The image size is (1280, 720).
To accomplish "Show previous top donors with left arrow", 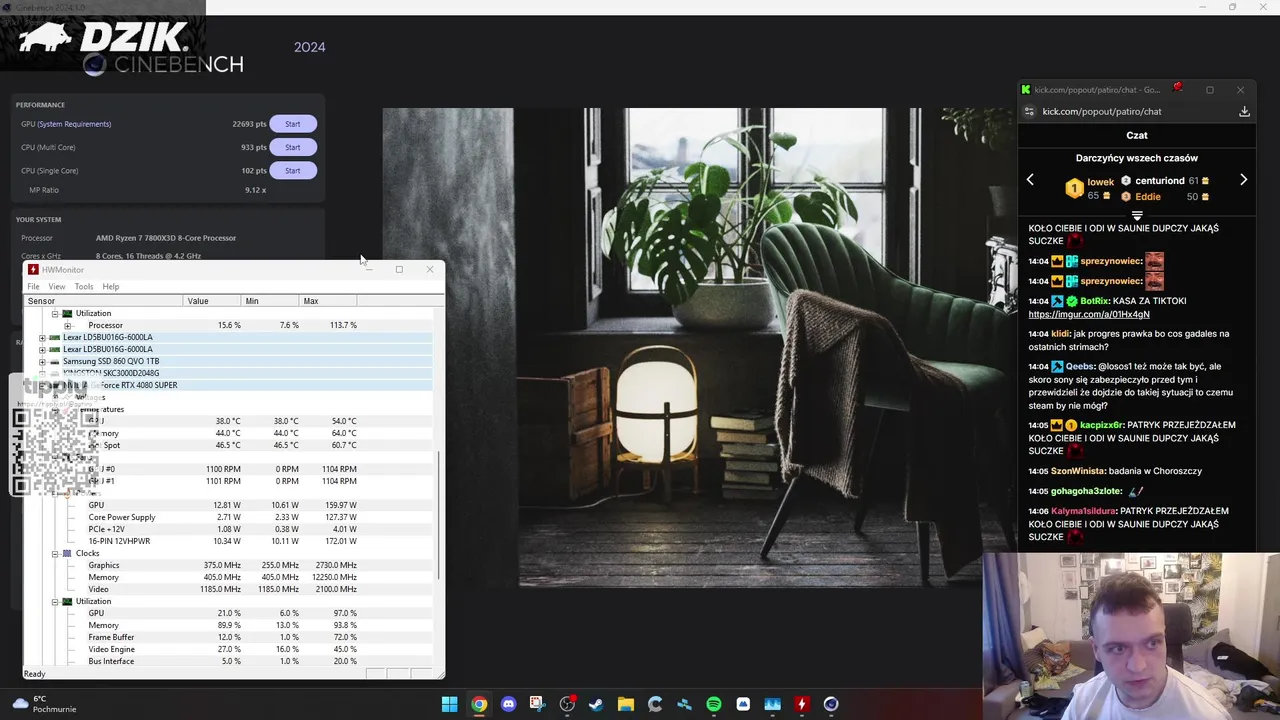I will 1030,180.
